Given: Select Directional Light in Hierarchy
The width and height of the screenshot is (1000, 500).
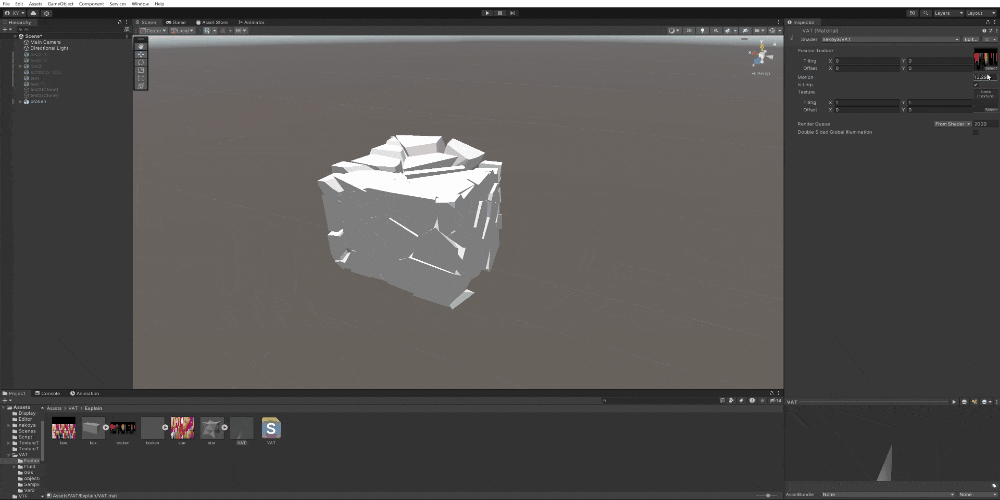Looking at the screenshot, I should pyautogui.click(x=49, y=48).
